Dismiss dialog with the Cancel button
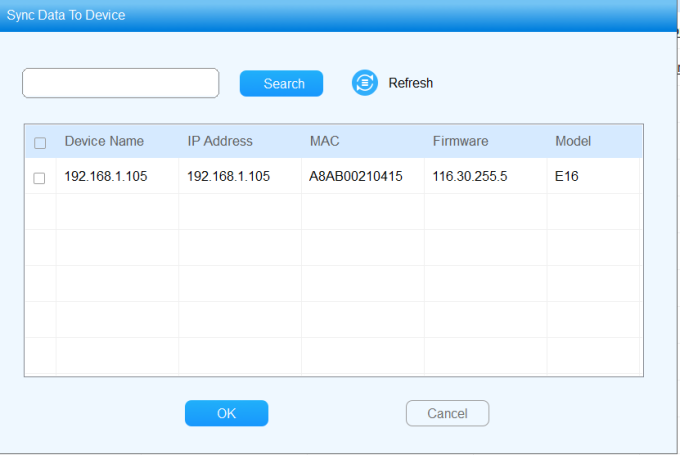Image resolution: width=680 pixels, height=455 pixels. [x=447, y=413]
